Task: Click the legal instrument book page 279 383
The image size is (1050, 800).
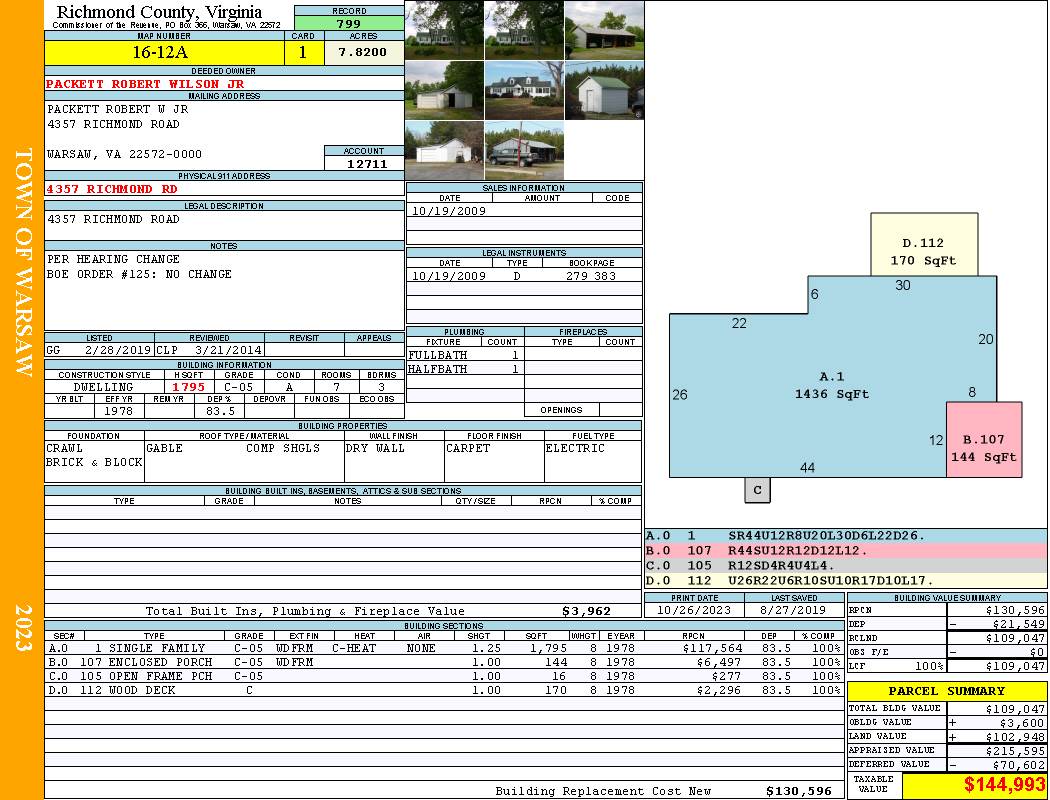Action: click(591, 276)
